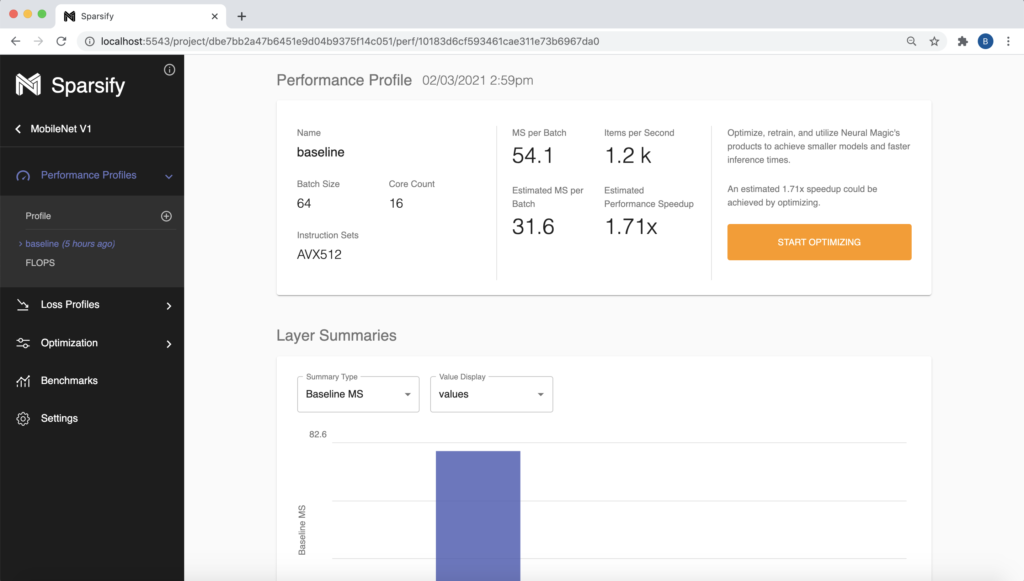Click the 02/03/2021 2:59pm timestamp
1024x581 pixels.
pos(477,80)
